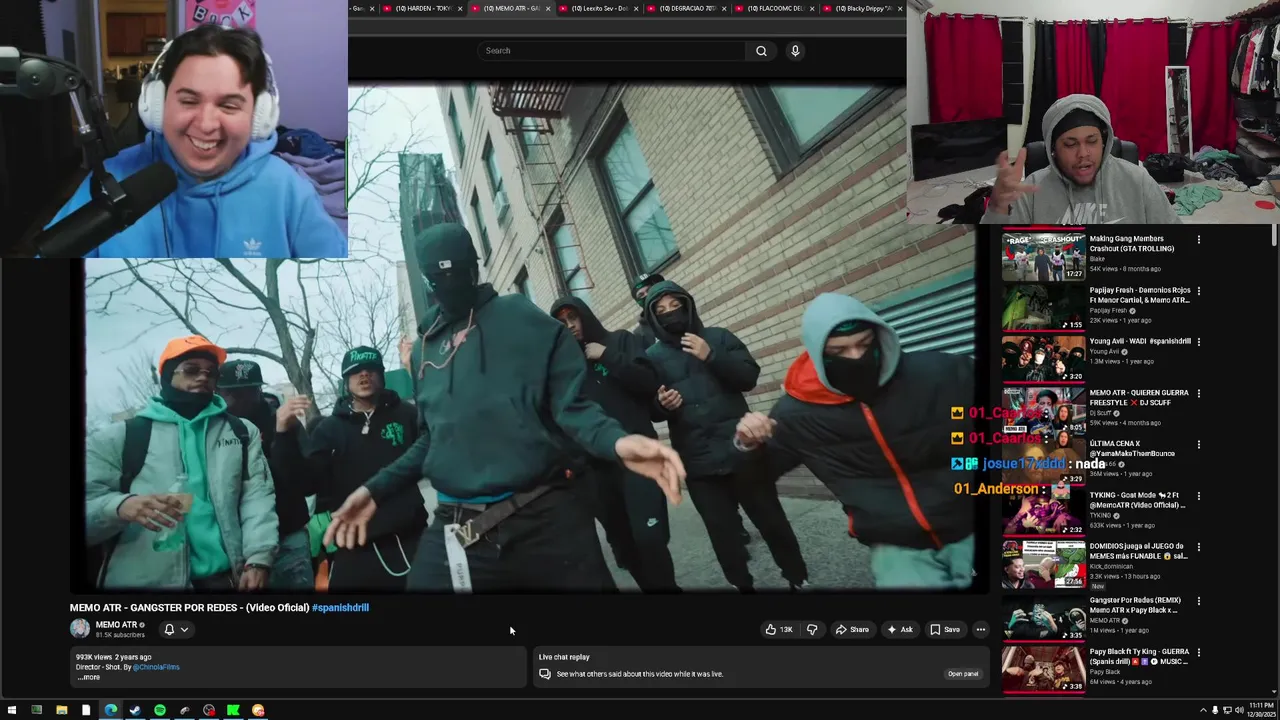This screenshot has width=1280, height=720.
Task: Click the Ask button under the video
Action: coord(899,630)
